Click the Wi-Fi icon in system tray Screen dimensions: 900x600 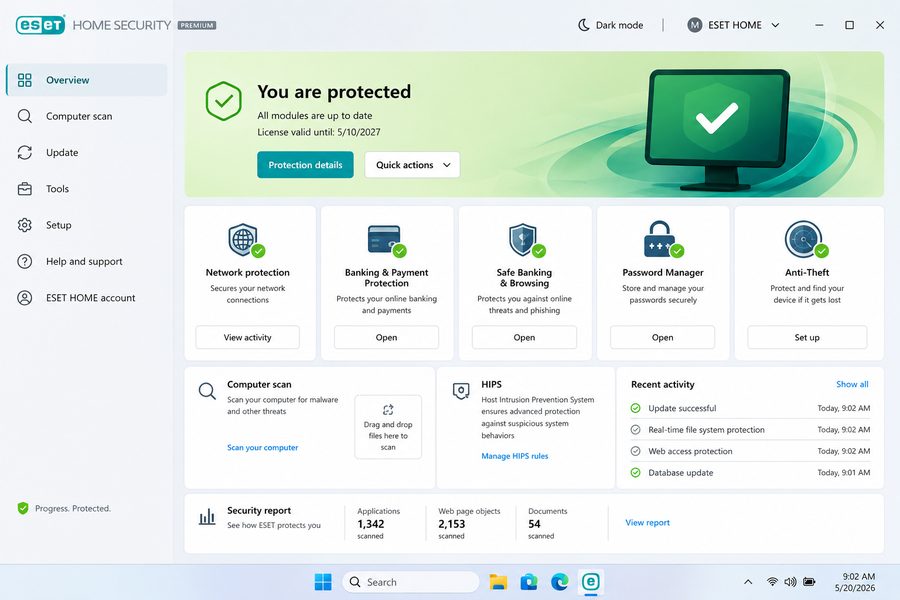772,582
